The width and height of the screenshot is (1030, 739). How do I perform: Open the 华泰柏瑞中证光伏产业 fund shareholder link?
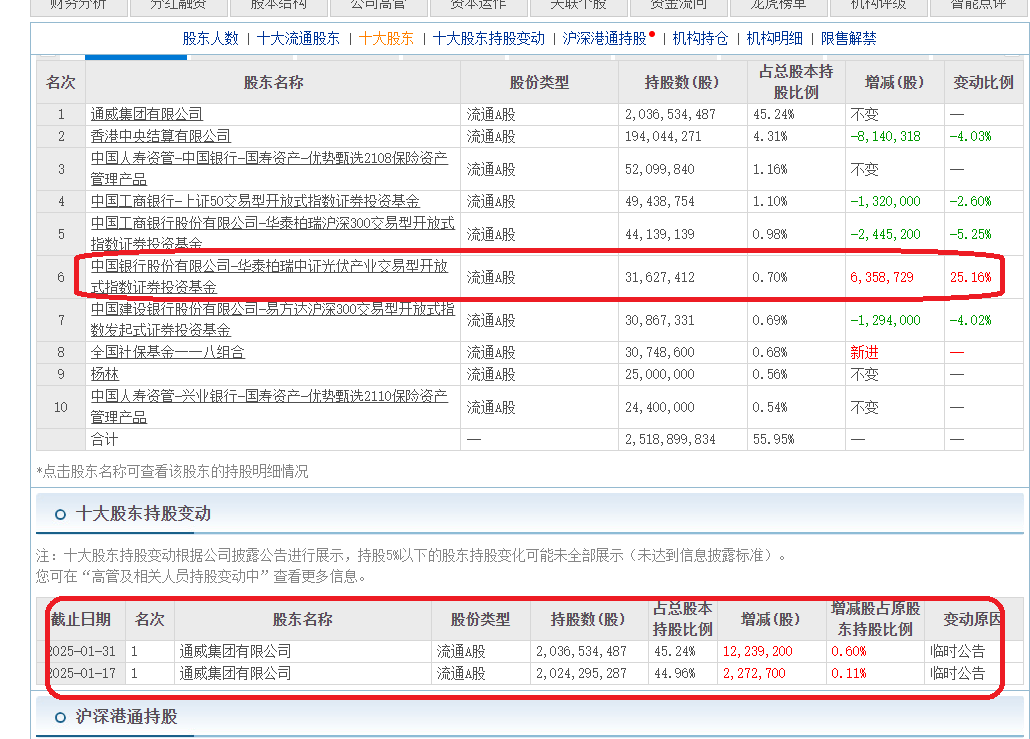pos(269,277)
